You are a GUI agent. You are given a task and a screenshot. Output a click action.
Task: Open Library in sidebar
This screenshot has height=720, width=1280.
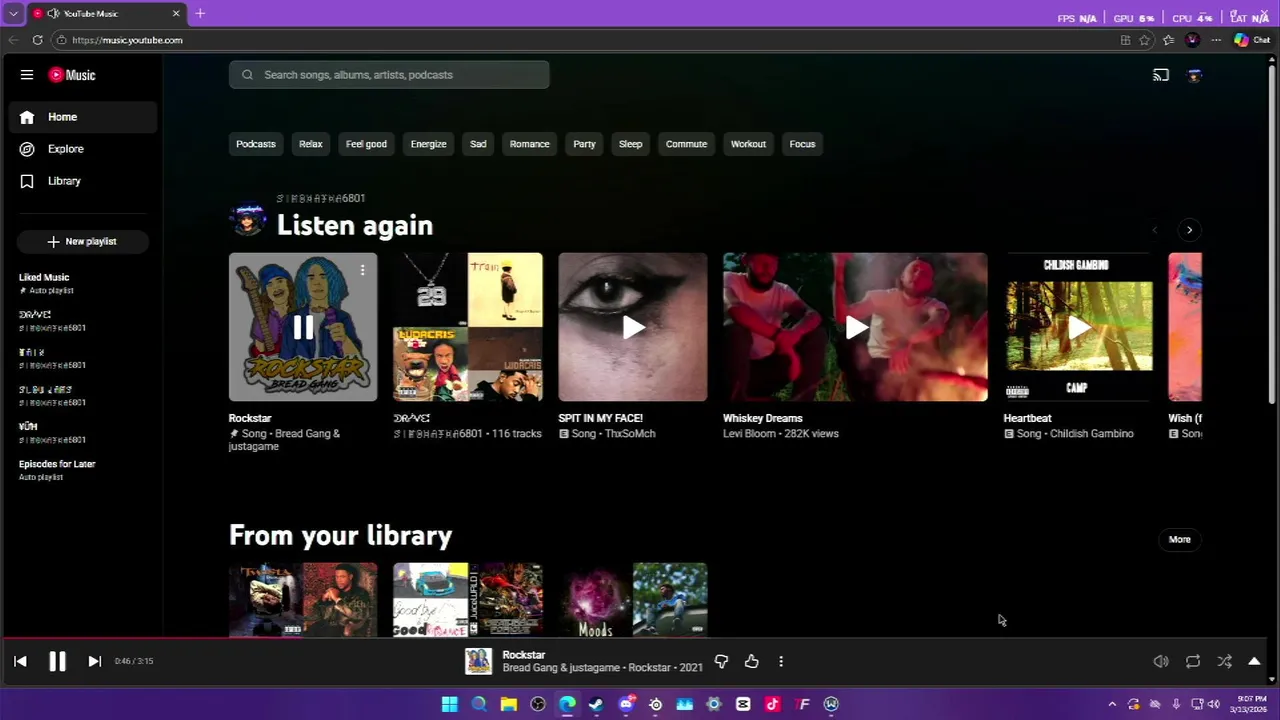coord(84,181)
